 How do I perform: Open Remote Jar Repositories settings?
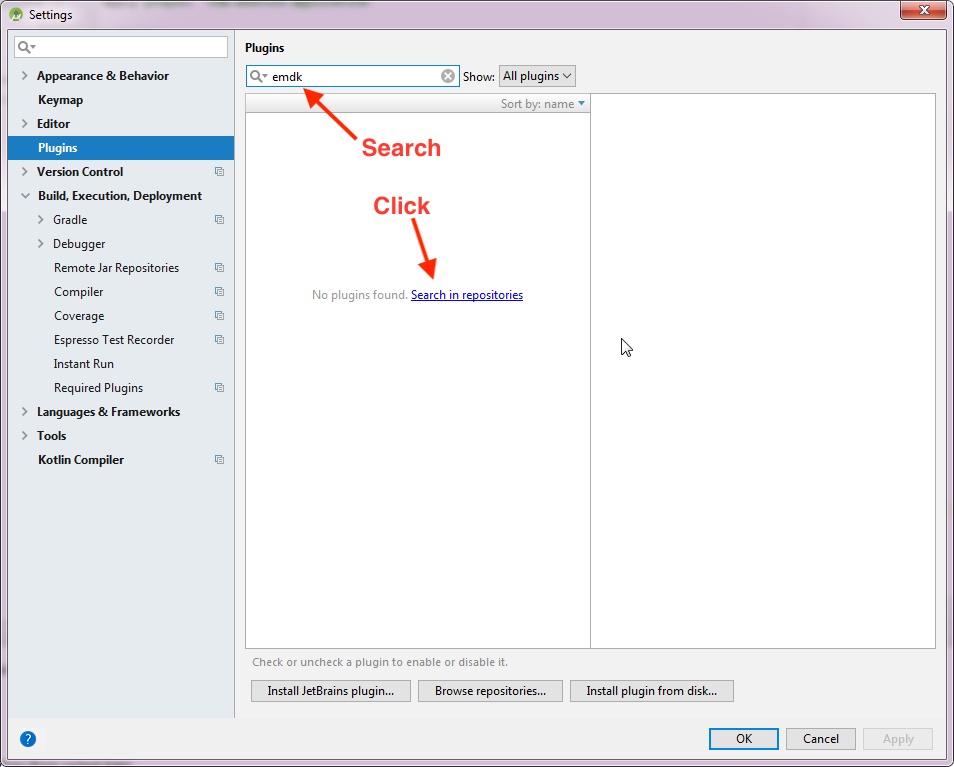(x=116, y=268)
